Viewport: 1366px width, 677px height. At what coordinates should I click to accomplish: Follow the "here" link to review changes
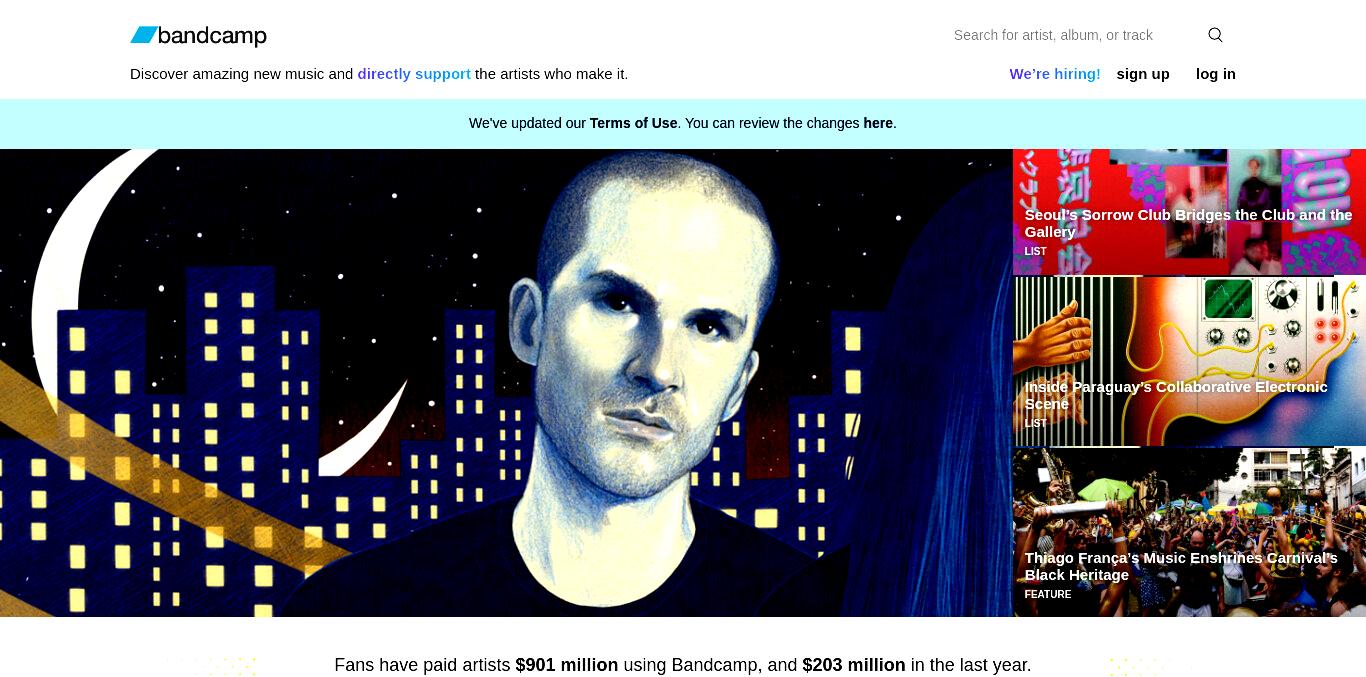click(878, 123)
